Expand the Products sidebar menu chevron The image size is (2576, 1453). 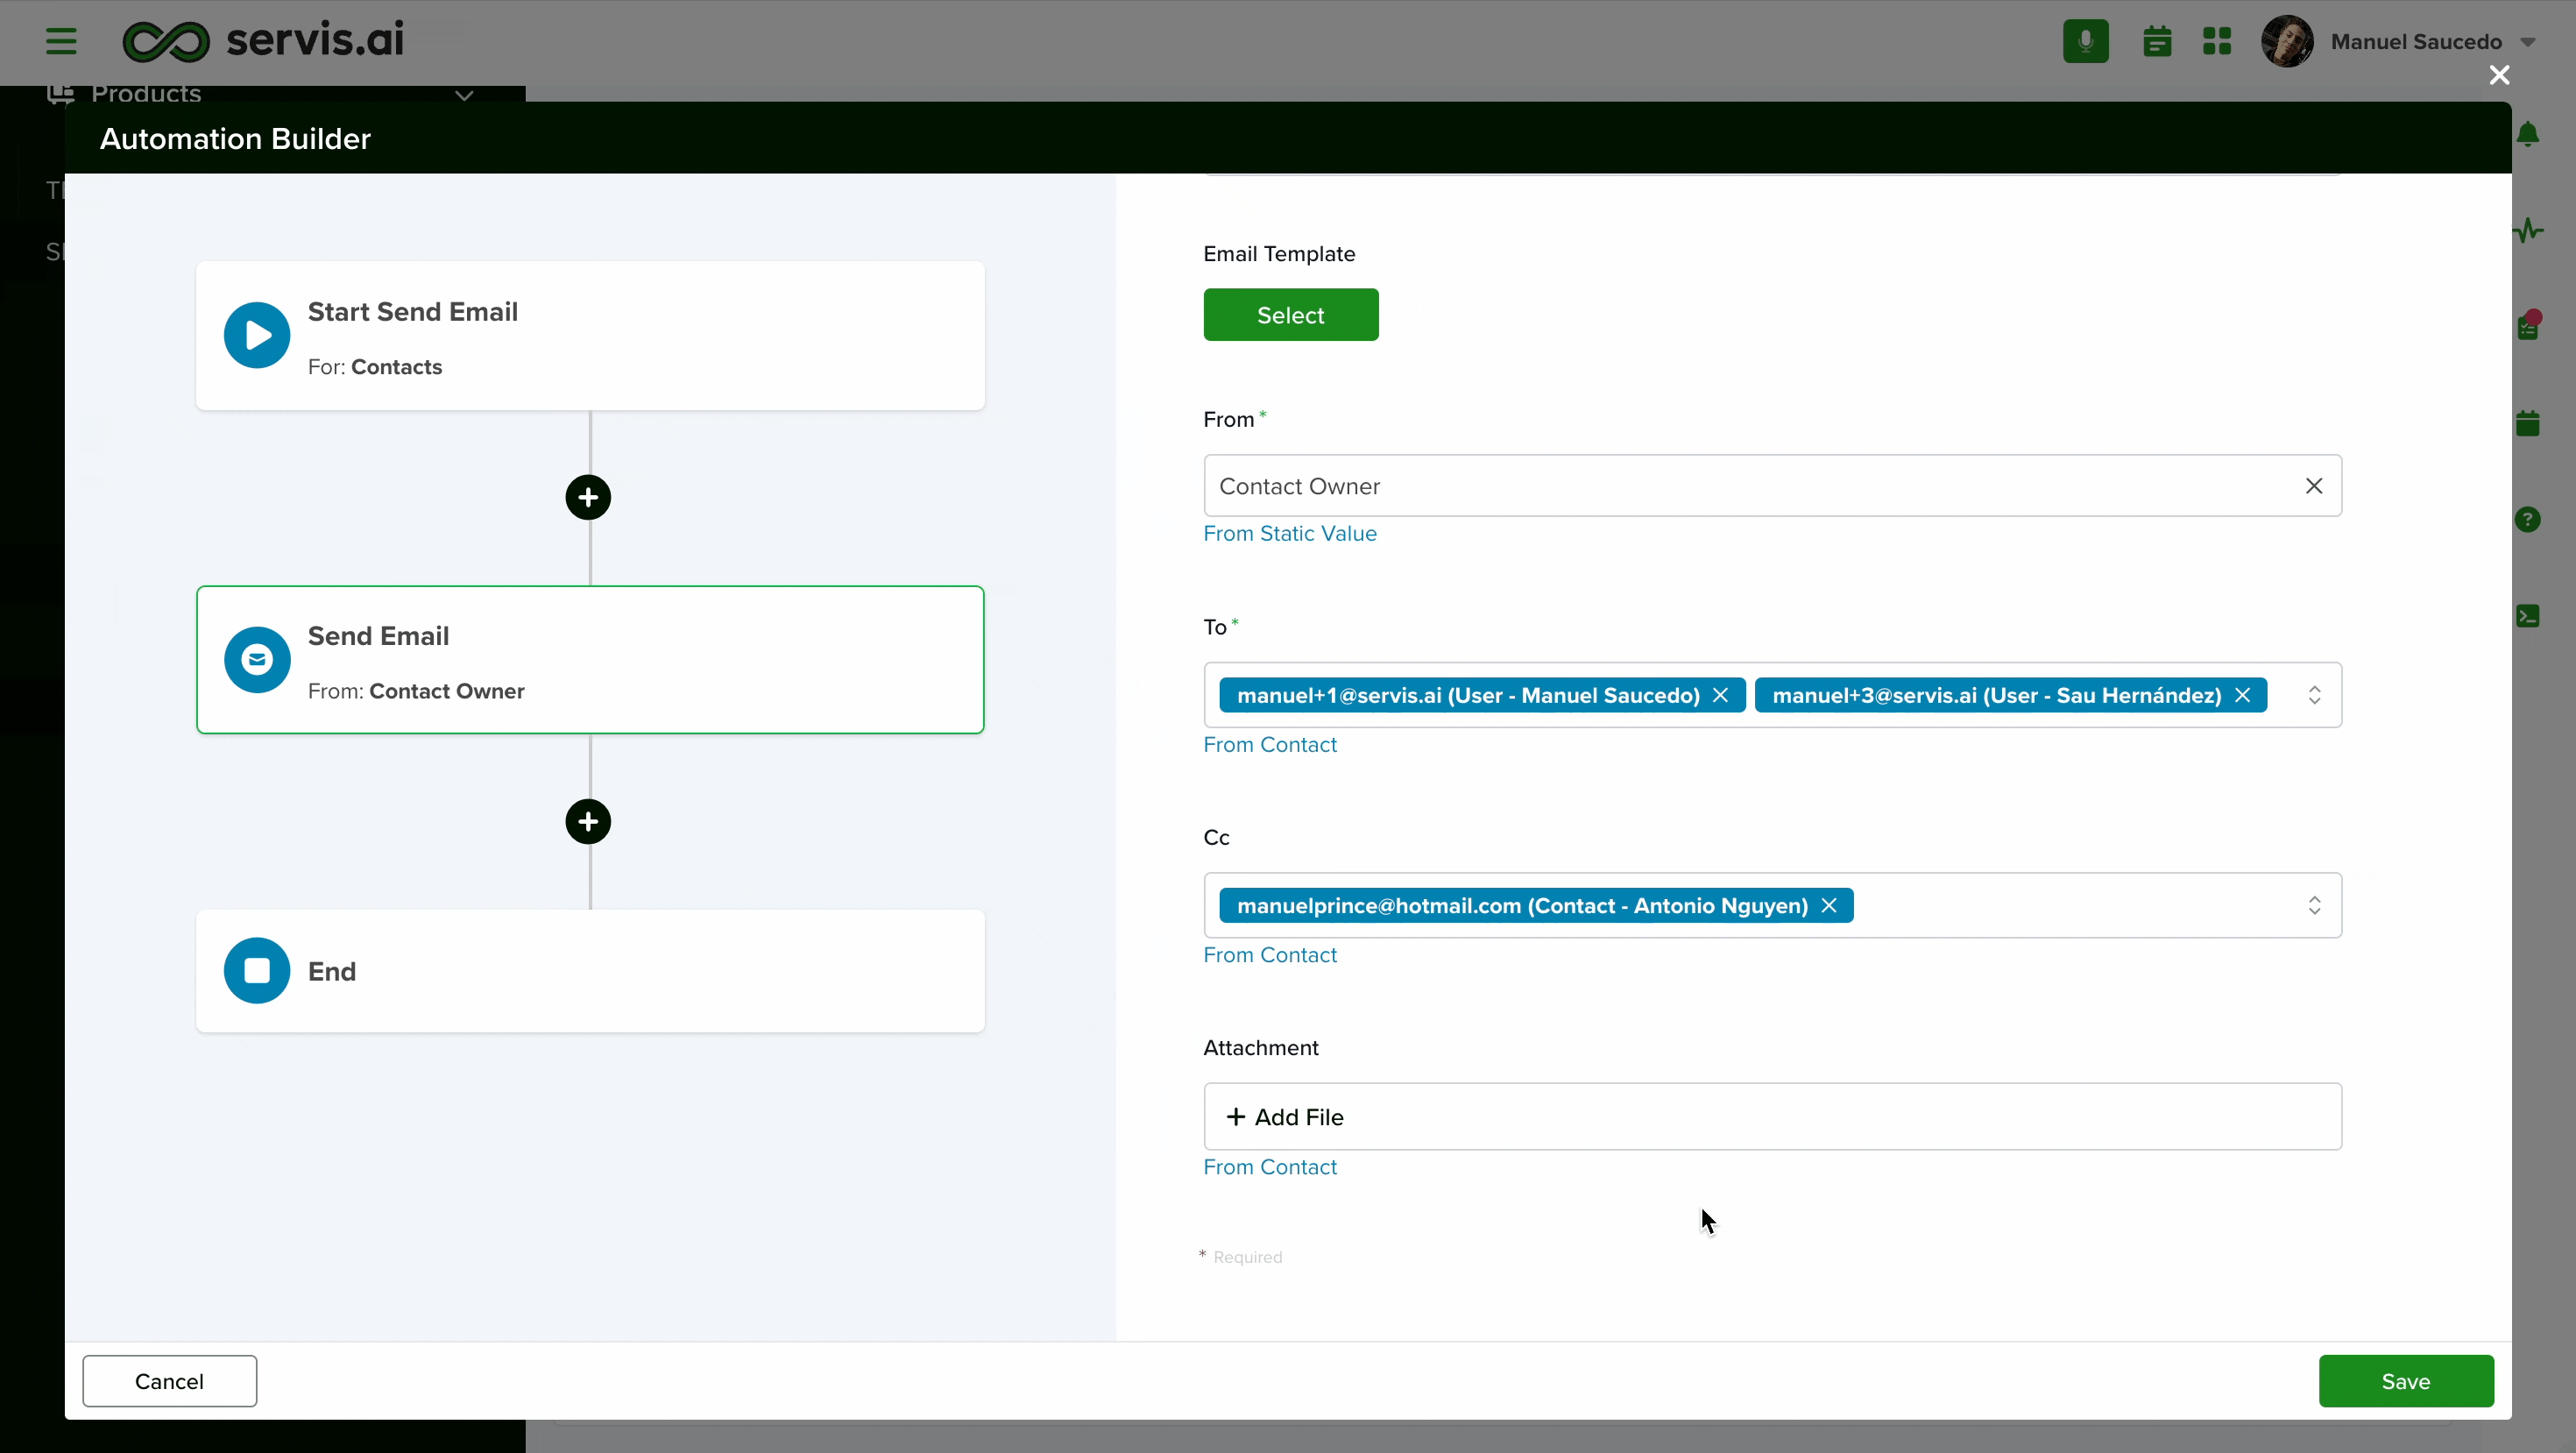pos(463,96)
